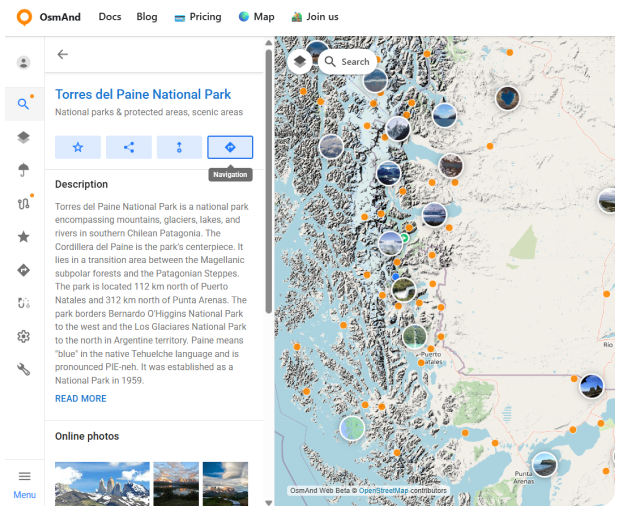Open the weather umbrella sidebar icon
620x510 pixels.
click(x=24, y=170)
